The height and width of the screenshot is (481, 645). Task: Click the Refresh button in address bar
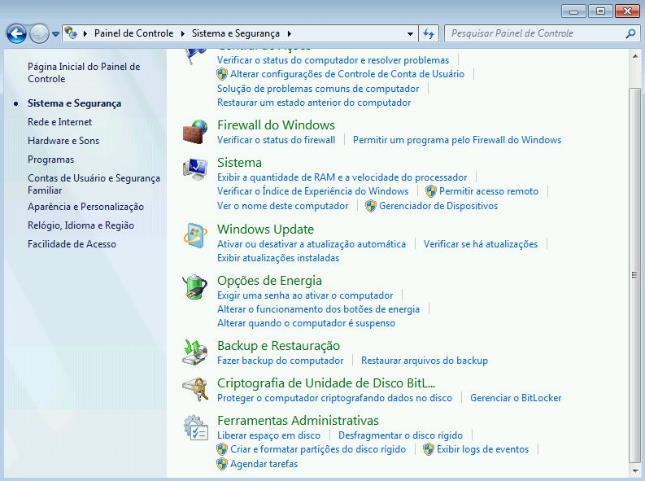(429, 34)
